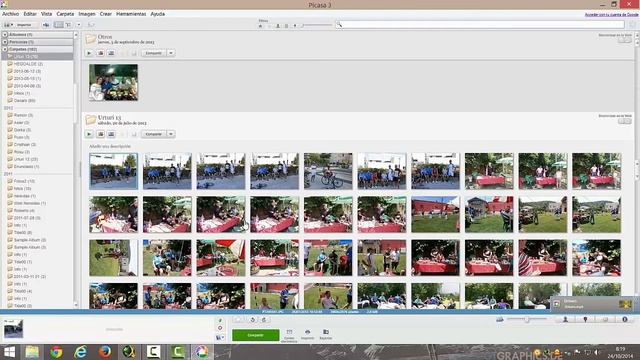Play slideshow for the Urtuti 13 folder
This screenshot has width=640, height=360.
(x=89, y=134)
